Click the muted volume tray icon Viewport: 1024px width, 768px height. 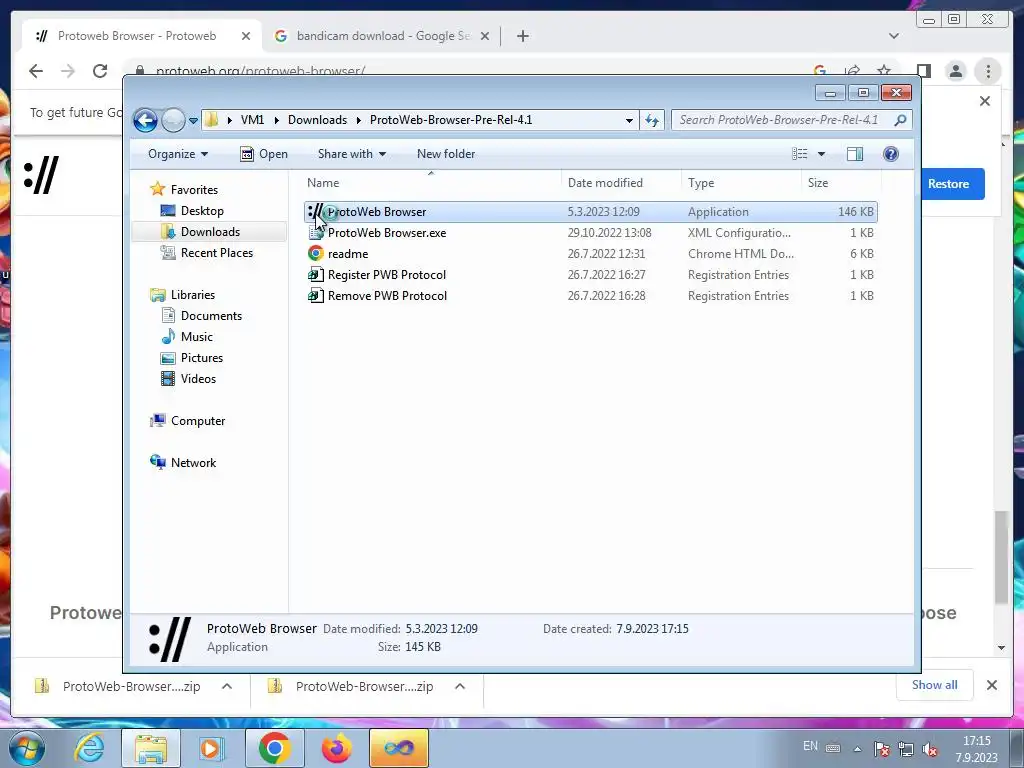click(x=930, y=749)
